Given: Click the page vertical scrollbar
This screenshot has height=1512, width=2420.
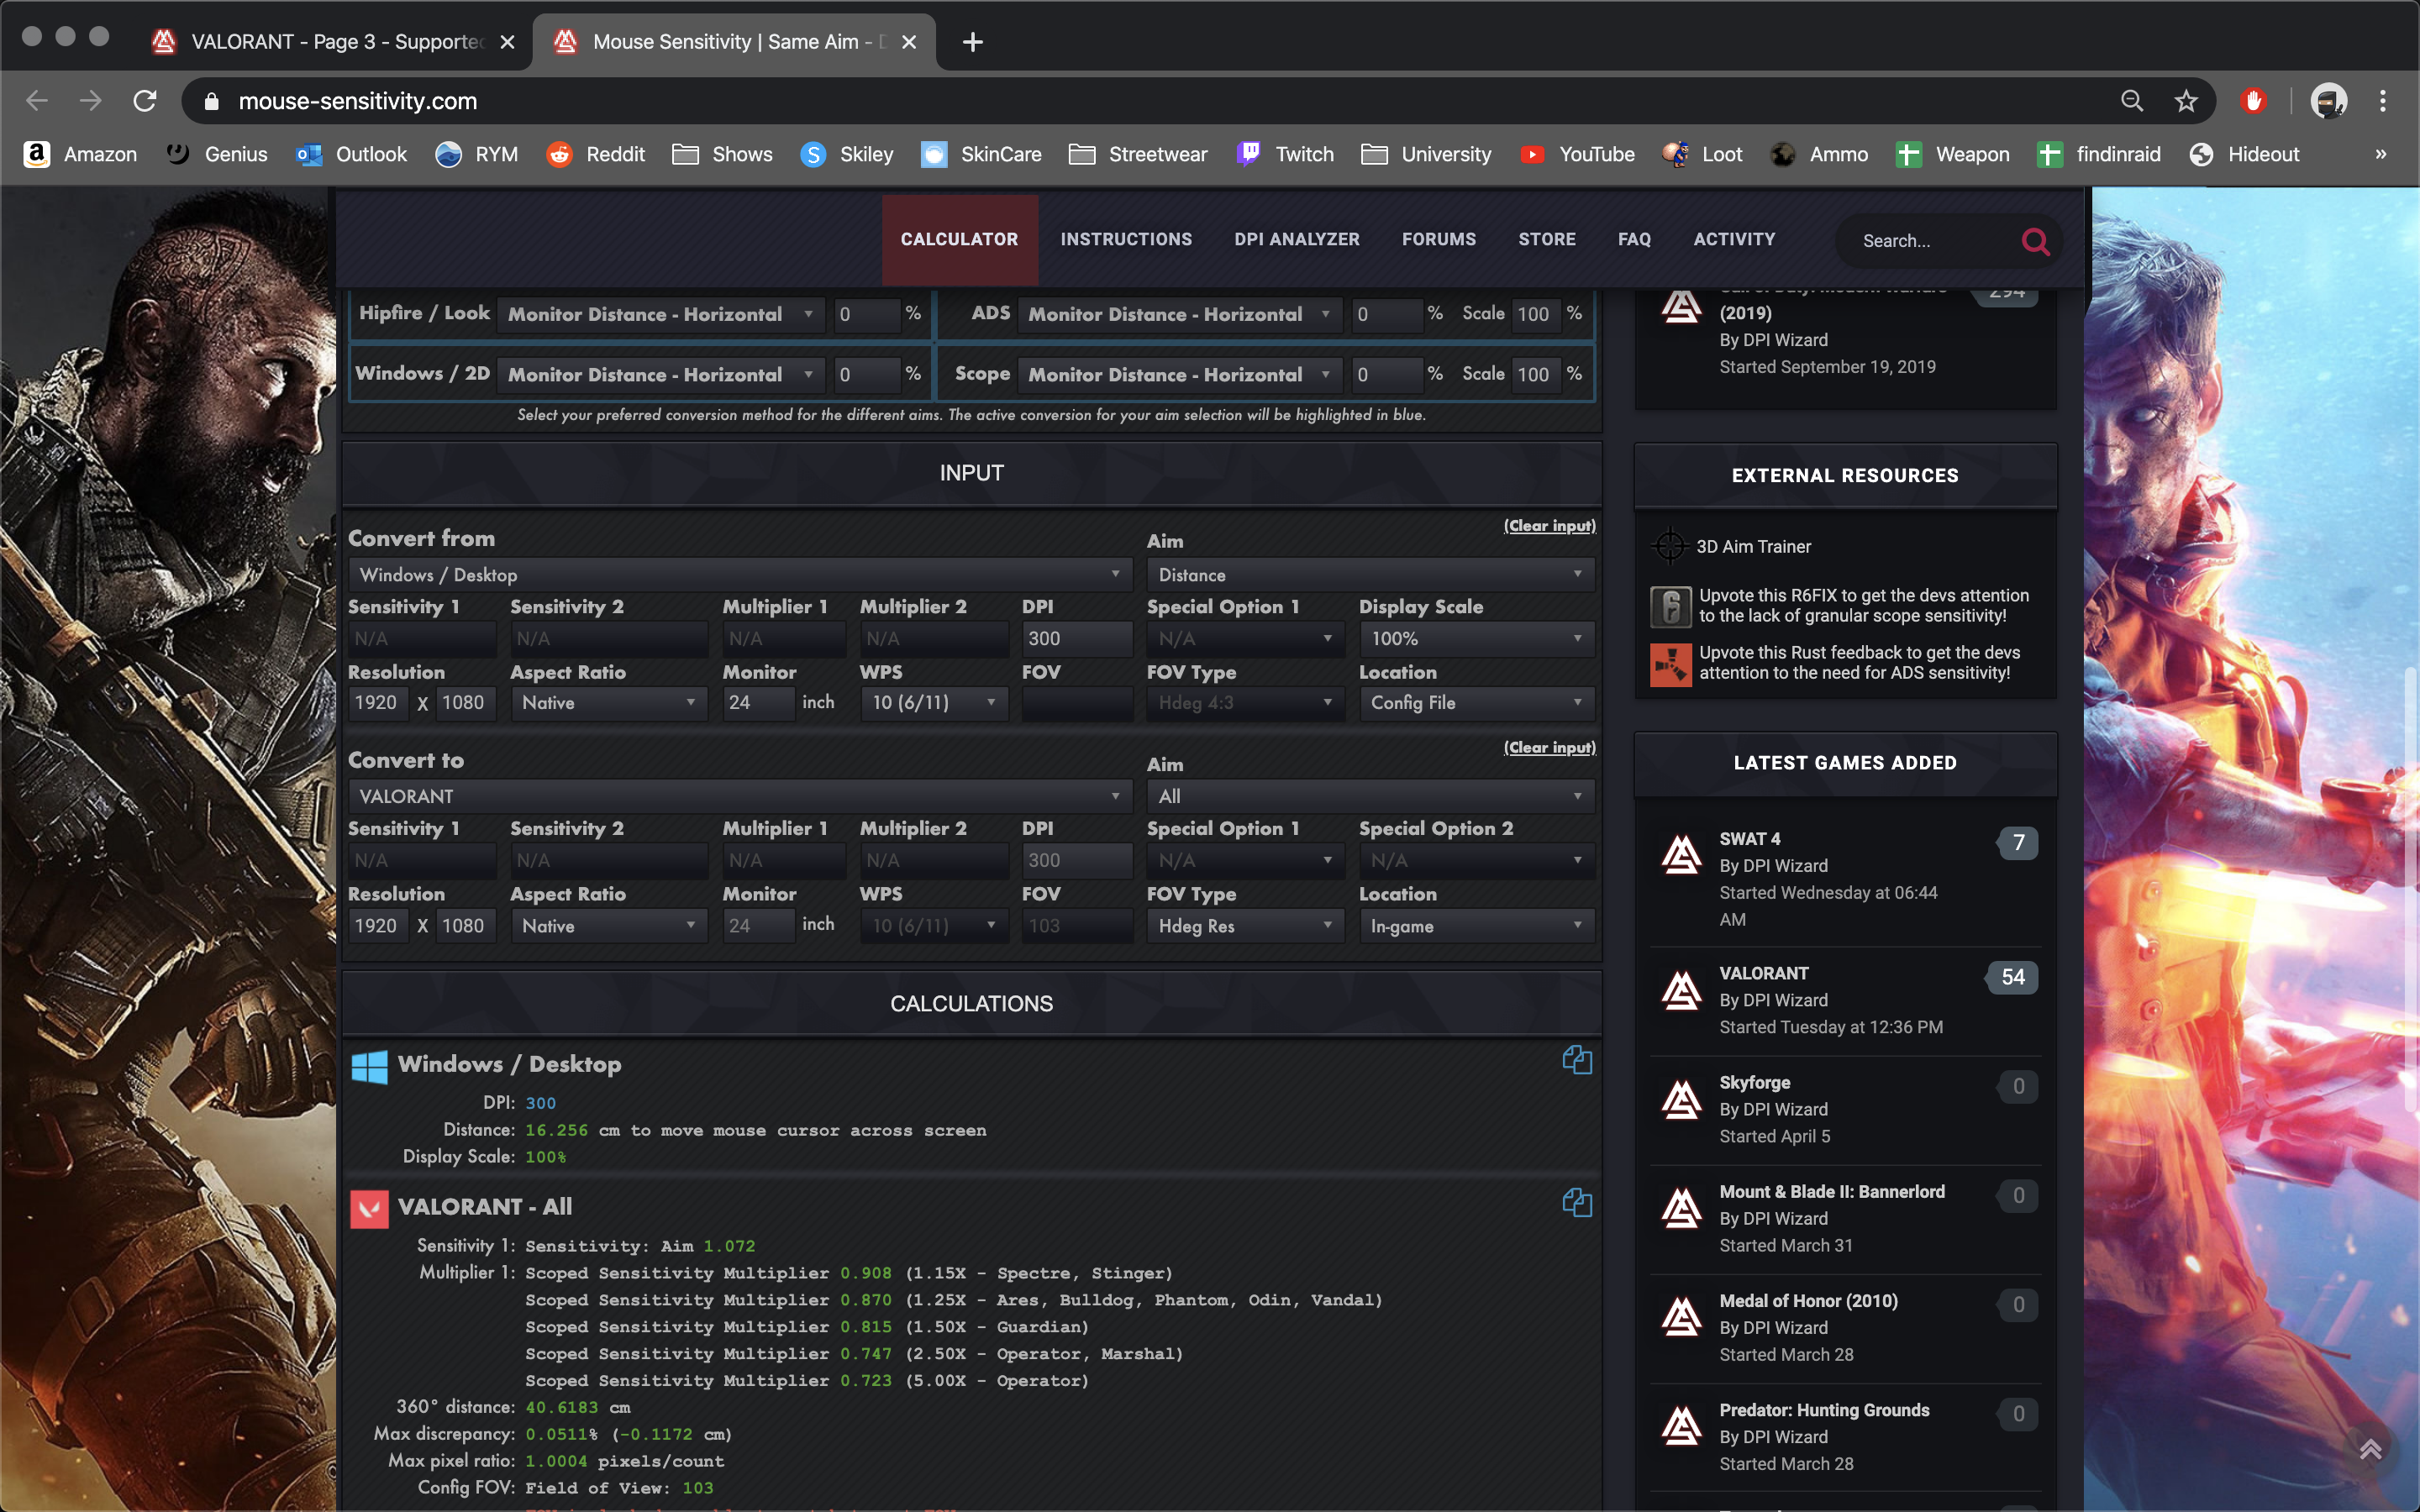Looking at the screenshot, I should 2410,890.
